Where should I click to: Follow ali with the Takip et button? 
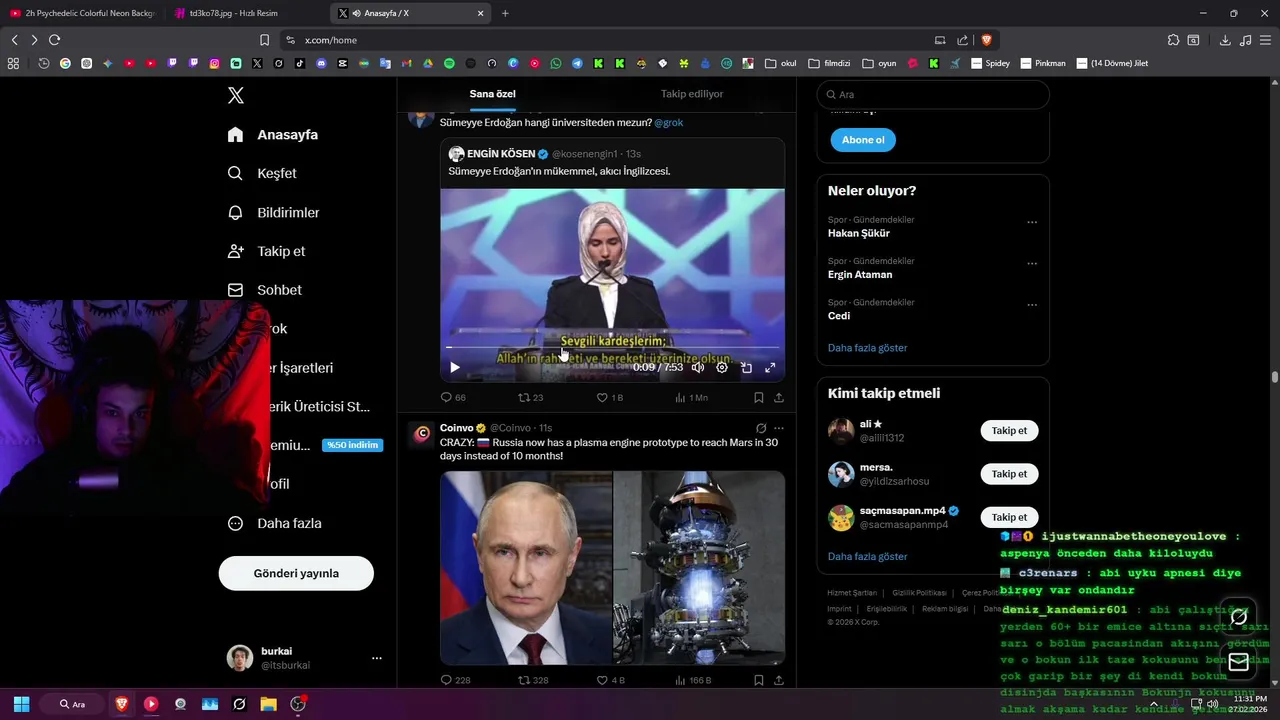(x=1009, y=431)
